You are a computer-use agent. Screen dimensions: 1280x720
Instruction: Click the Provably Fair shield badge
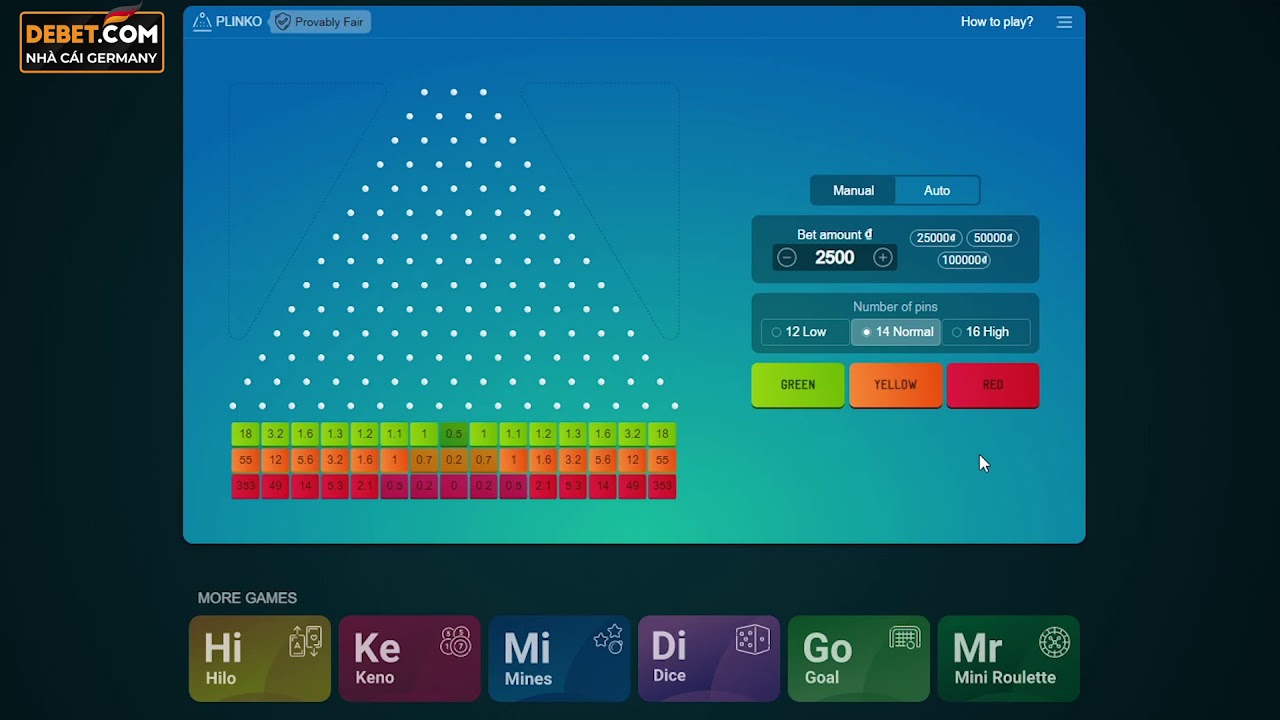(320, 22)
